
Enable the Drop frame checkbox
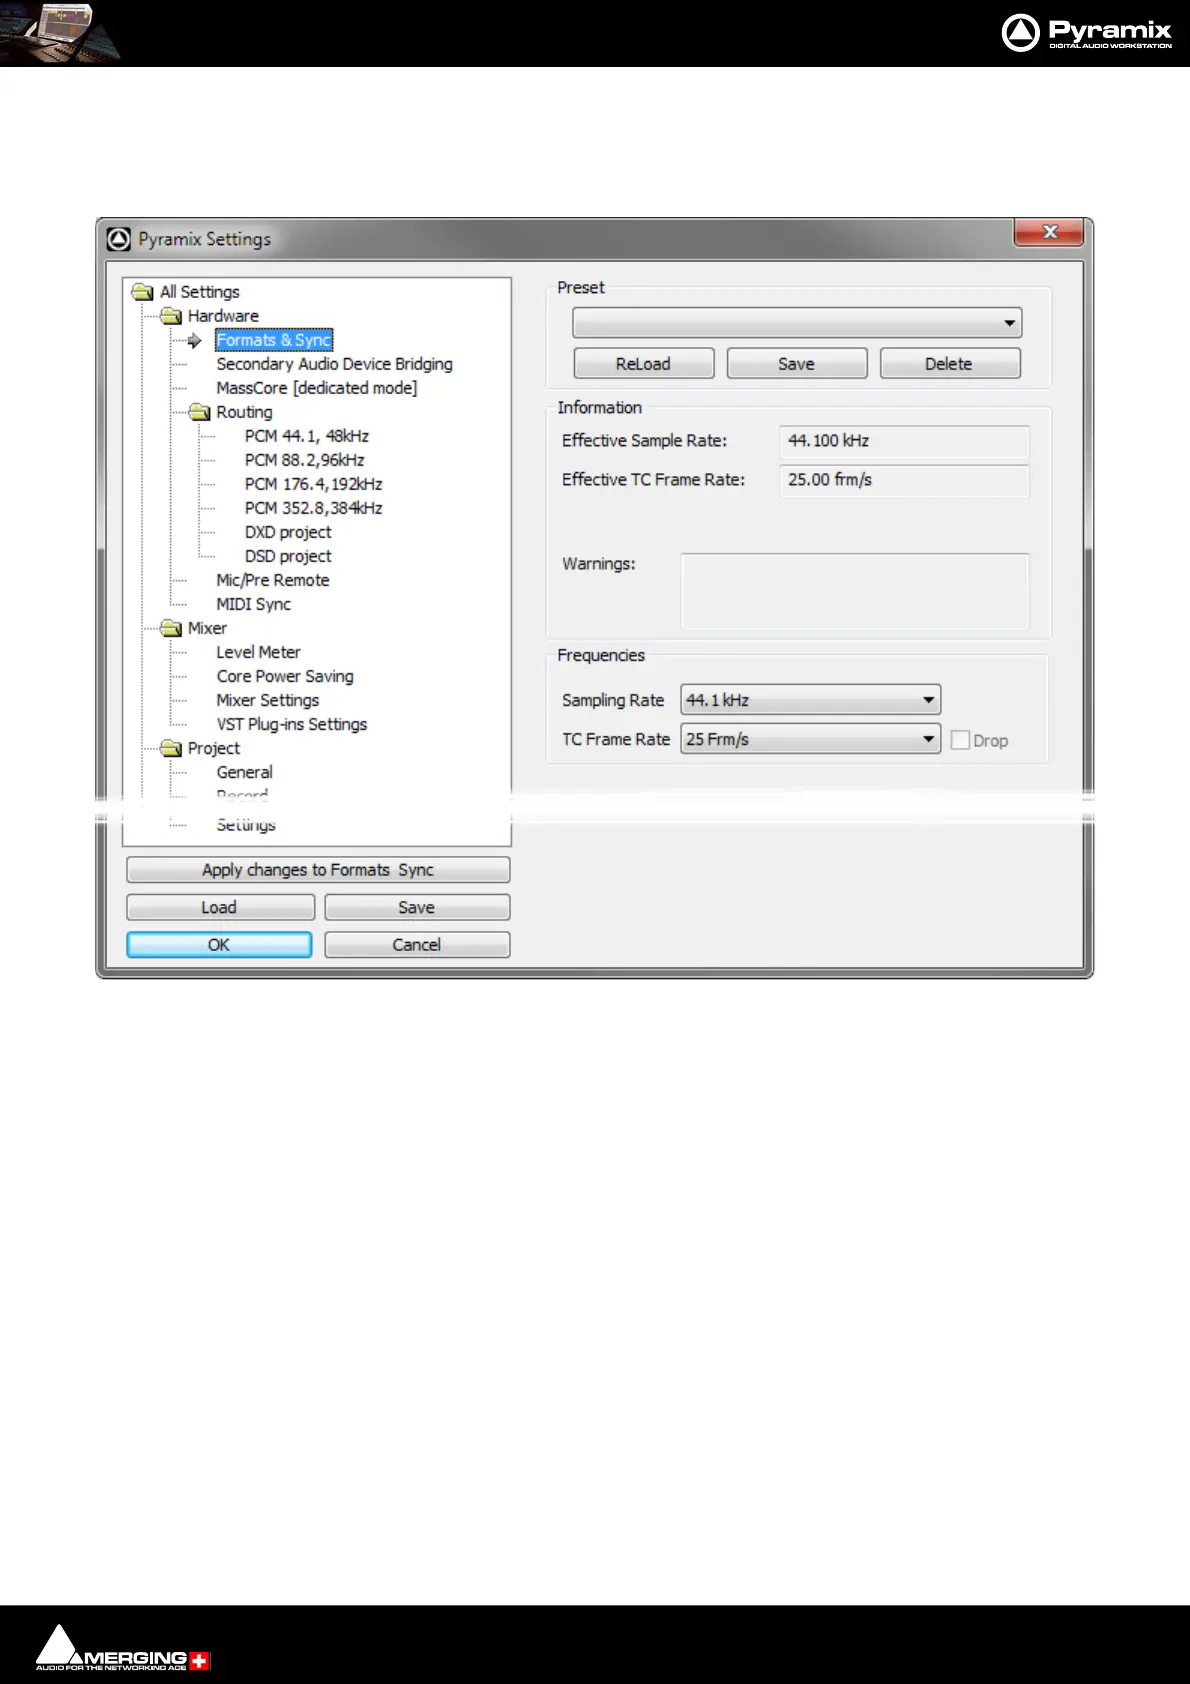[x=960, y=740]
